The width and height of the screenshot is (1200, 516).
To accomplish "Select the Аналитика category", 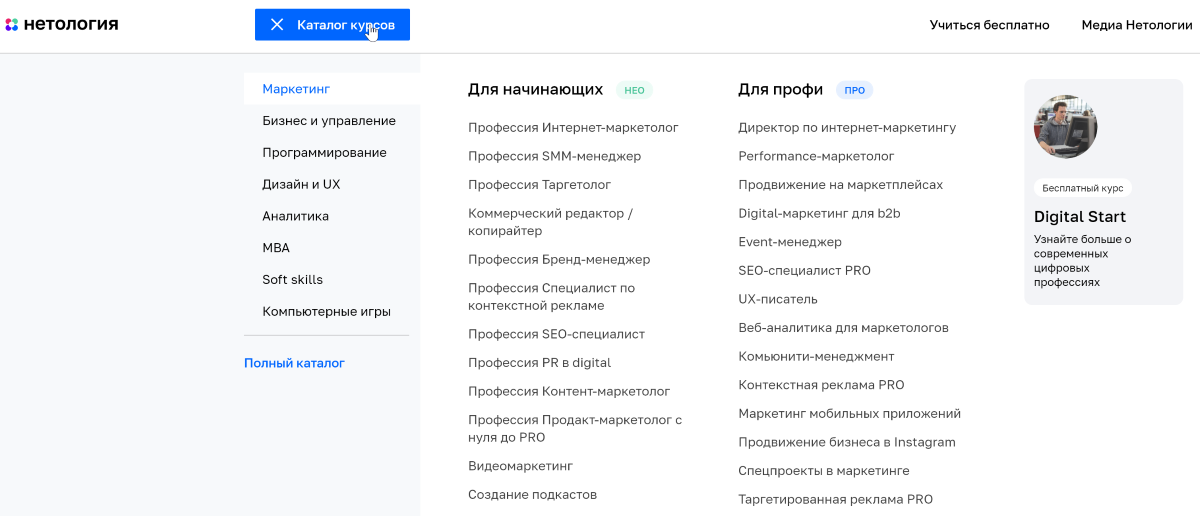I will tap(295, 216).
